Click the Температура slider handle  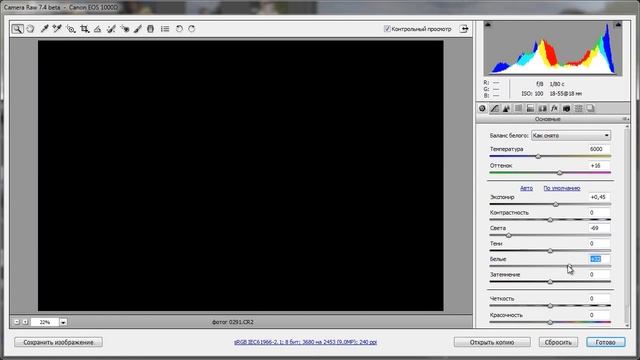(538, 156)
